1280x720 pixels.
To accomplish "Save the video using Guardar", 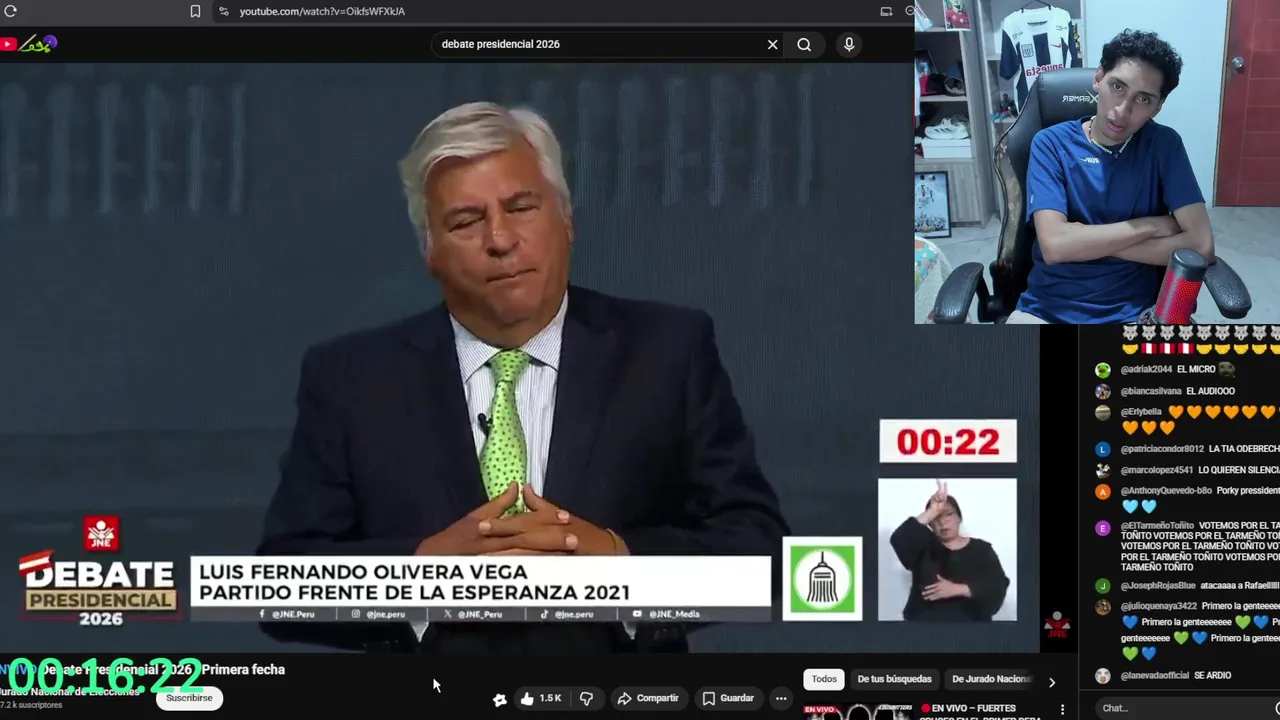I will (728, 698).
